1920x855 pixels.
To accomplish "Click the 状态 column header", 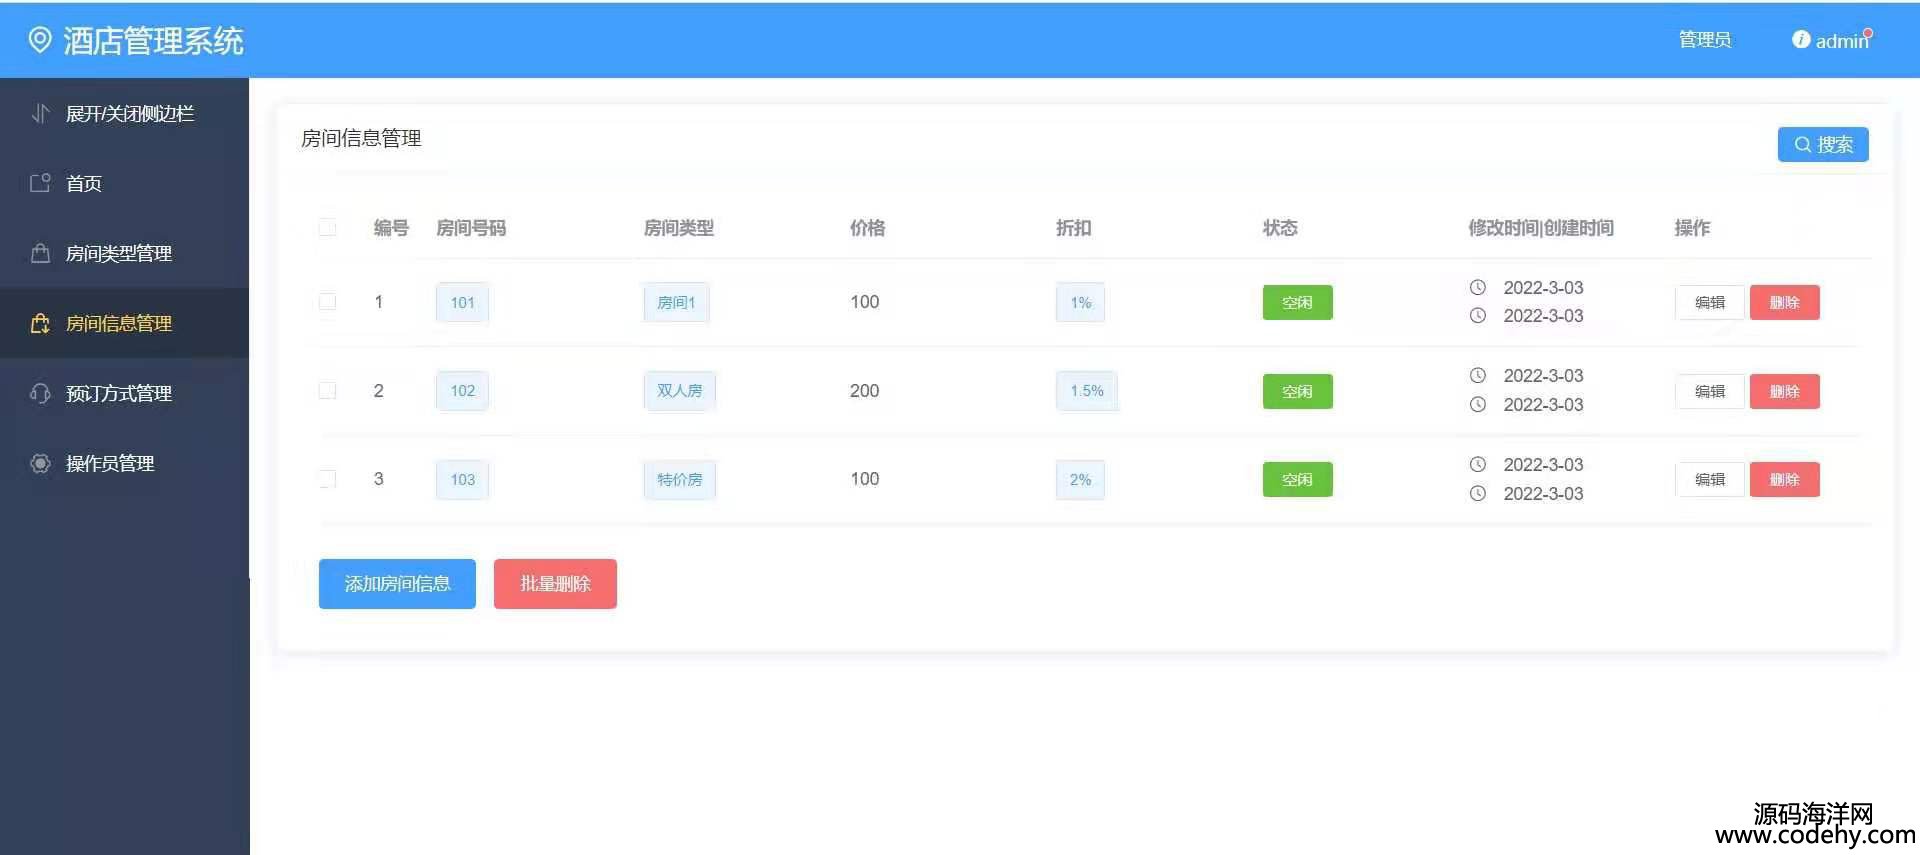I will [x=1280, y=228].
